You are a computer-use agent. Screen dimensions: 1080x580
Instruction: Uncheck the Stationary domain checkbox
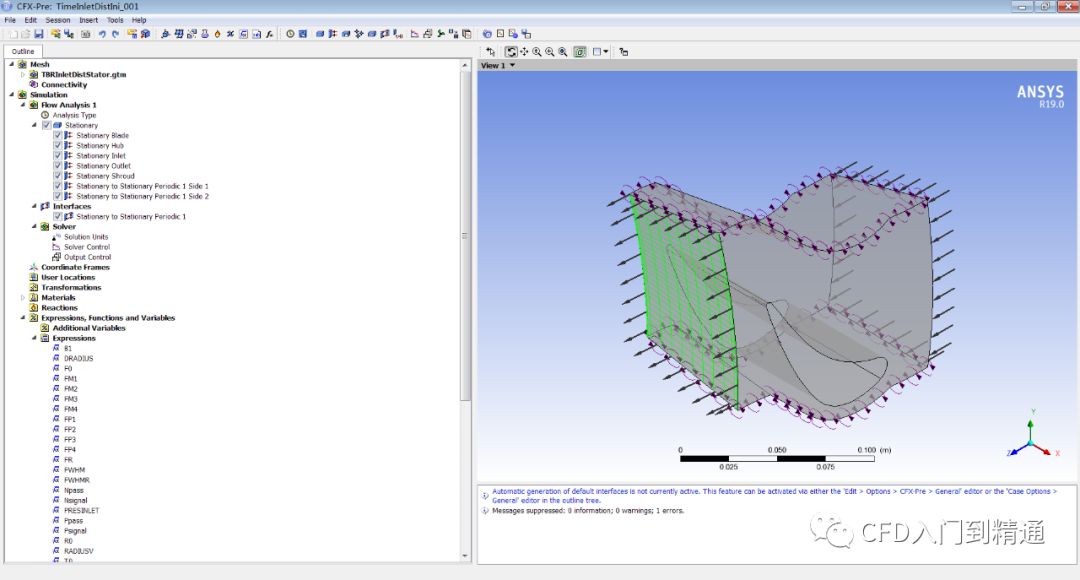[x=46, y=125]
